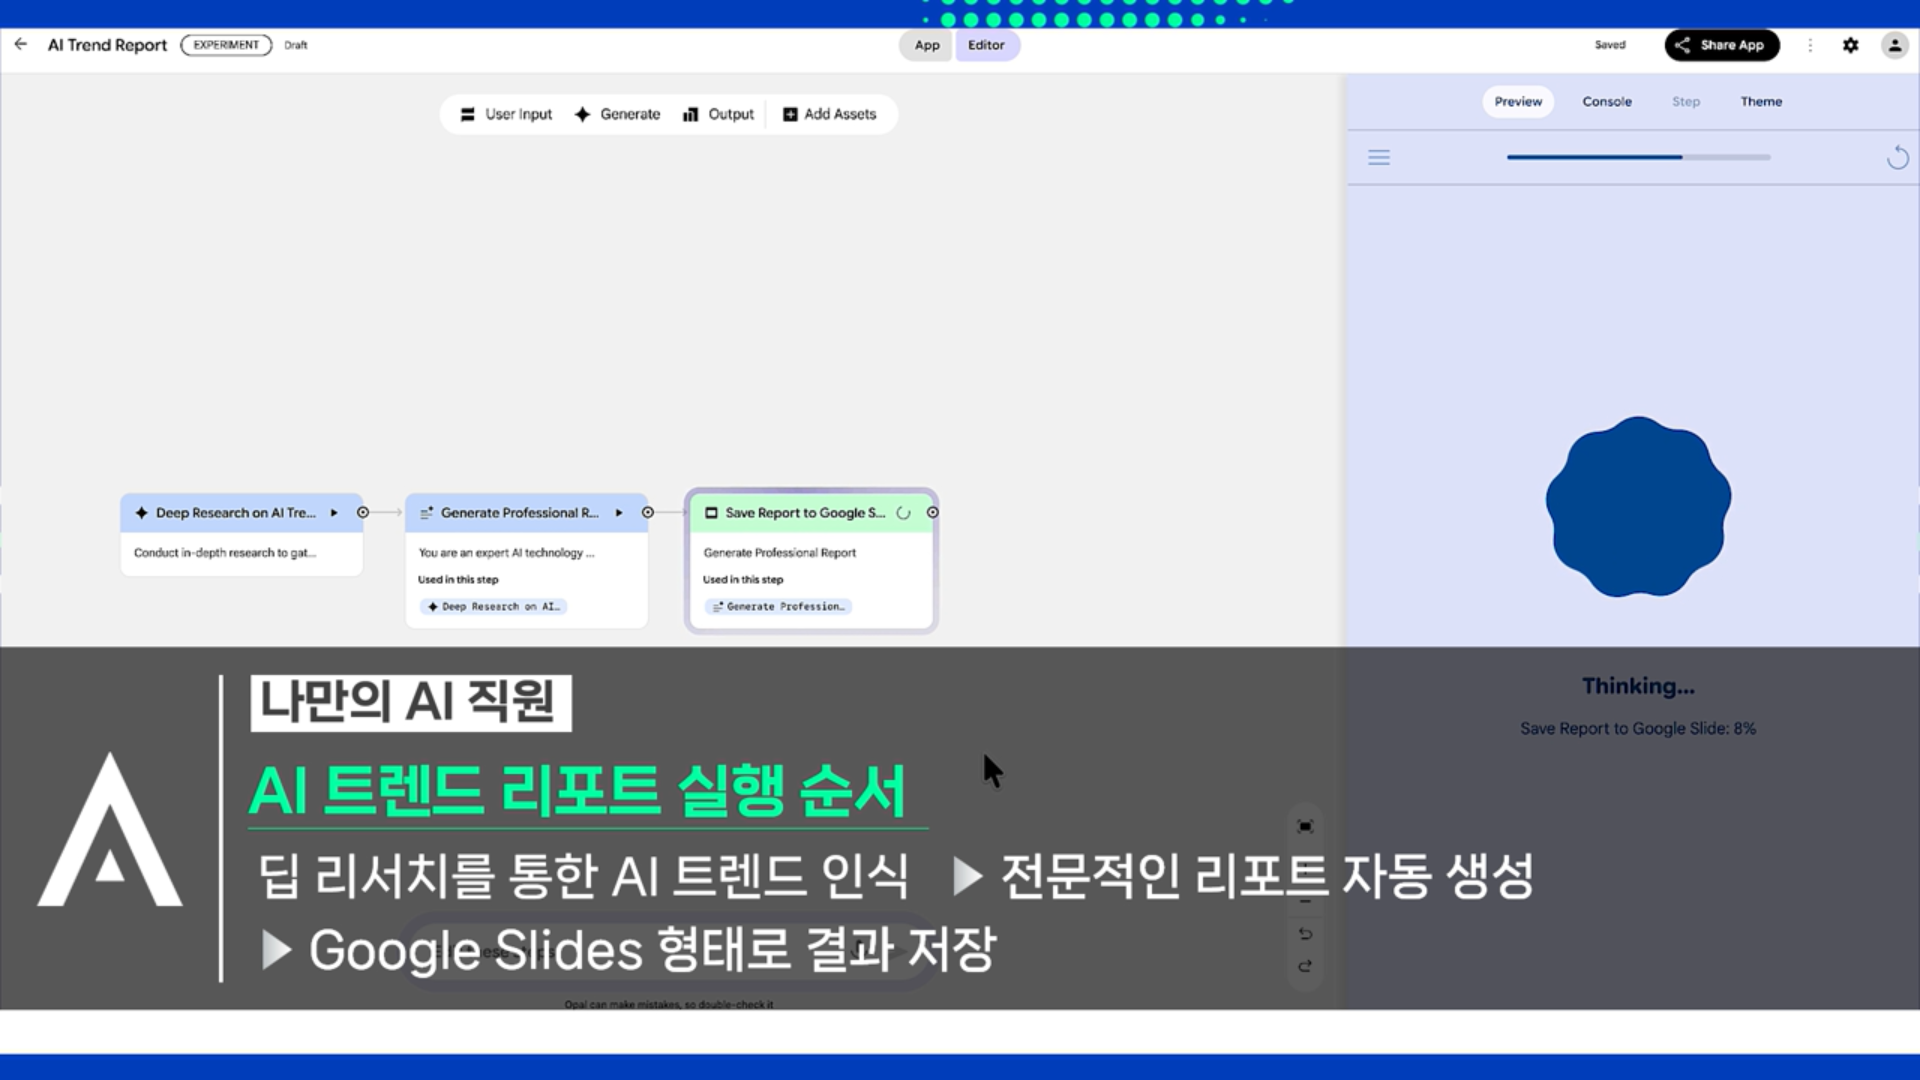Add a Generate step
This screenshot has width=1920, height=1080.
(617, 114)
